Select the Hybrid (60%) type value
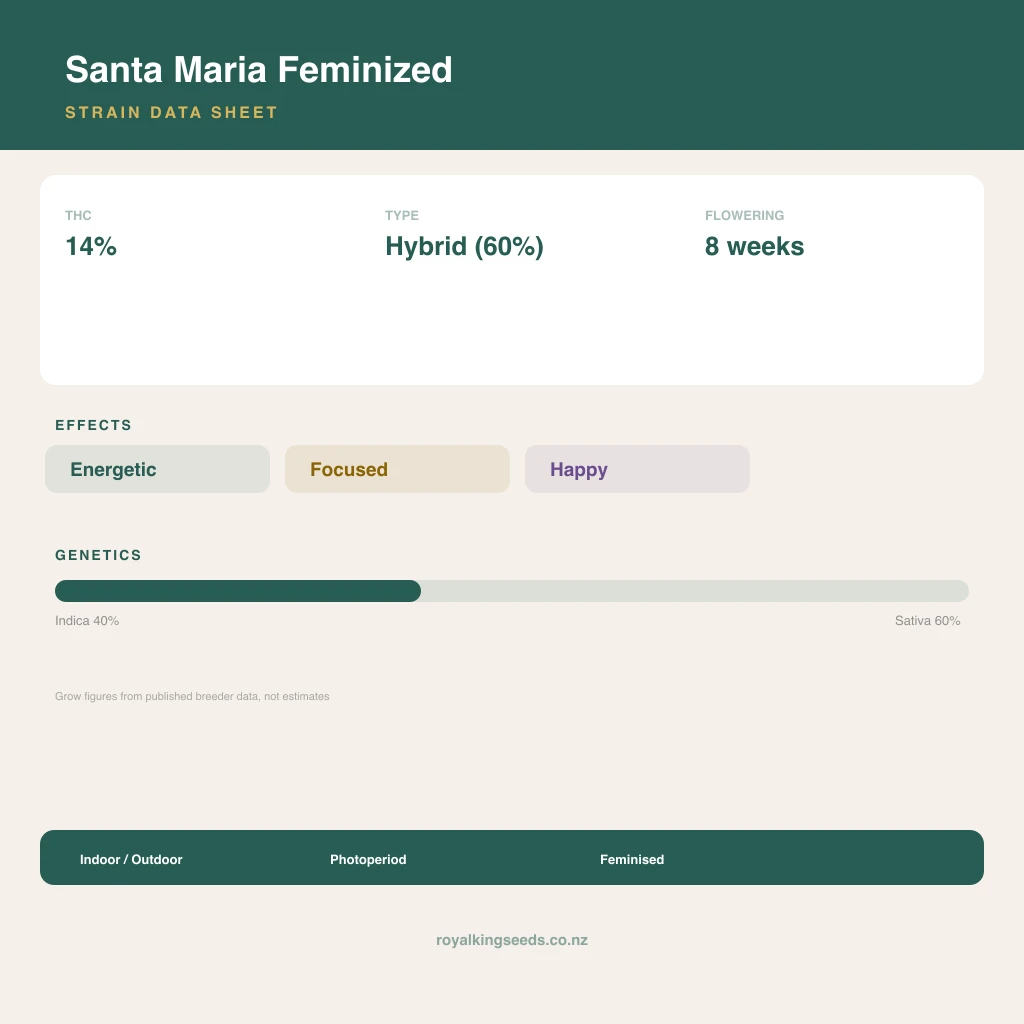 coord(464,246)
